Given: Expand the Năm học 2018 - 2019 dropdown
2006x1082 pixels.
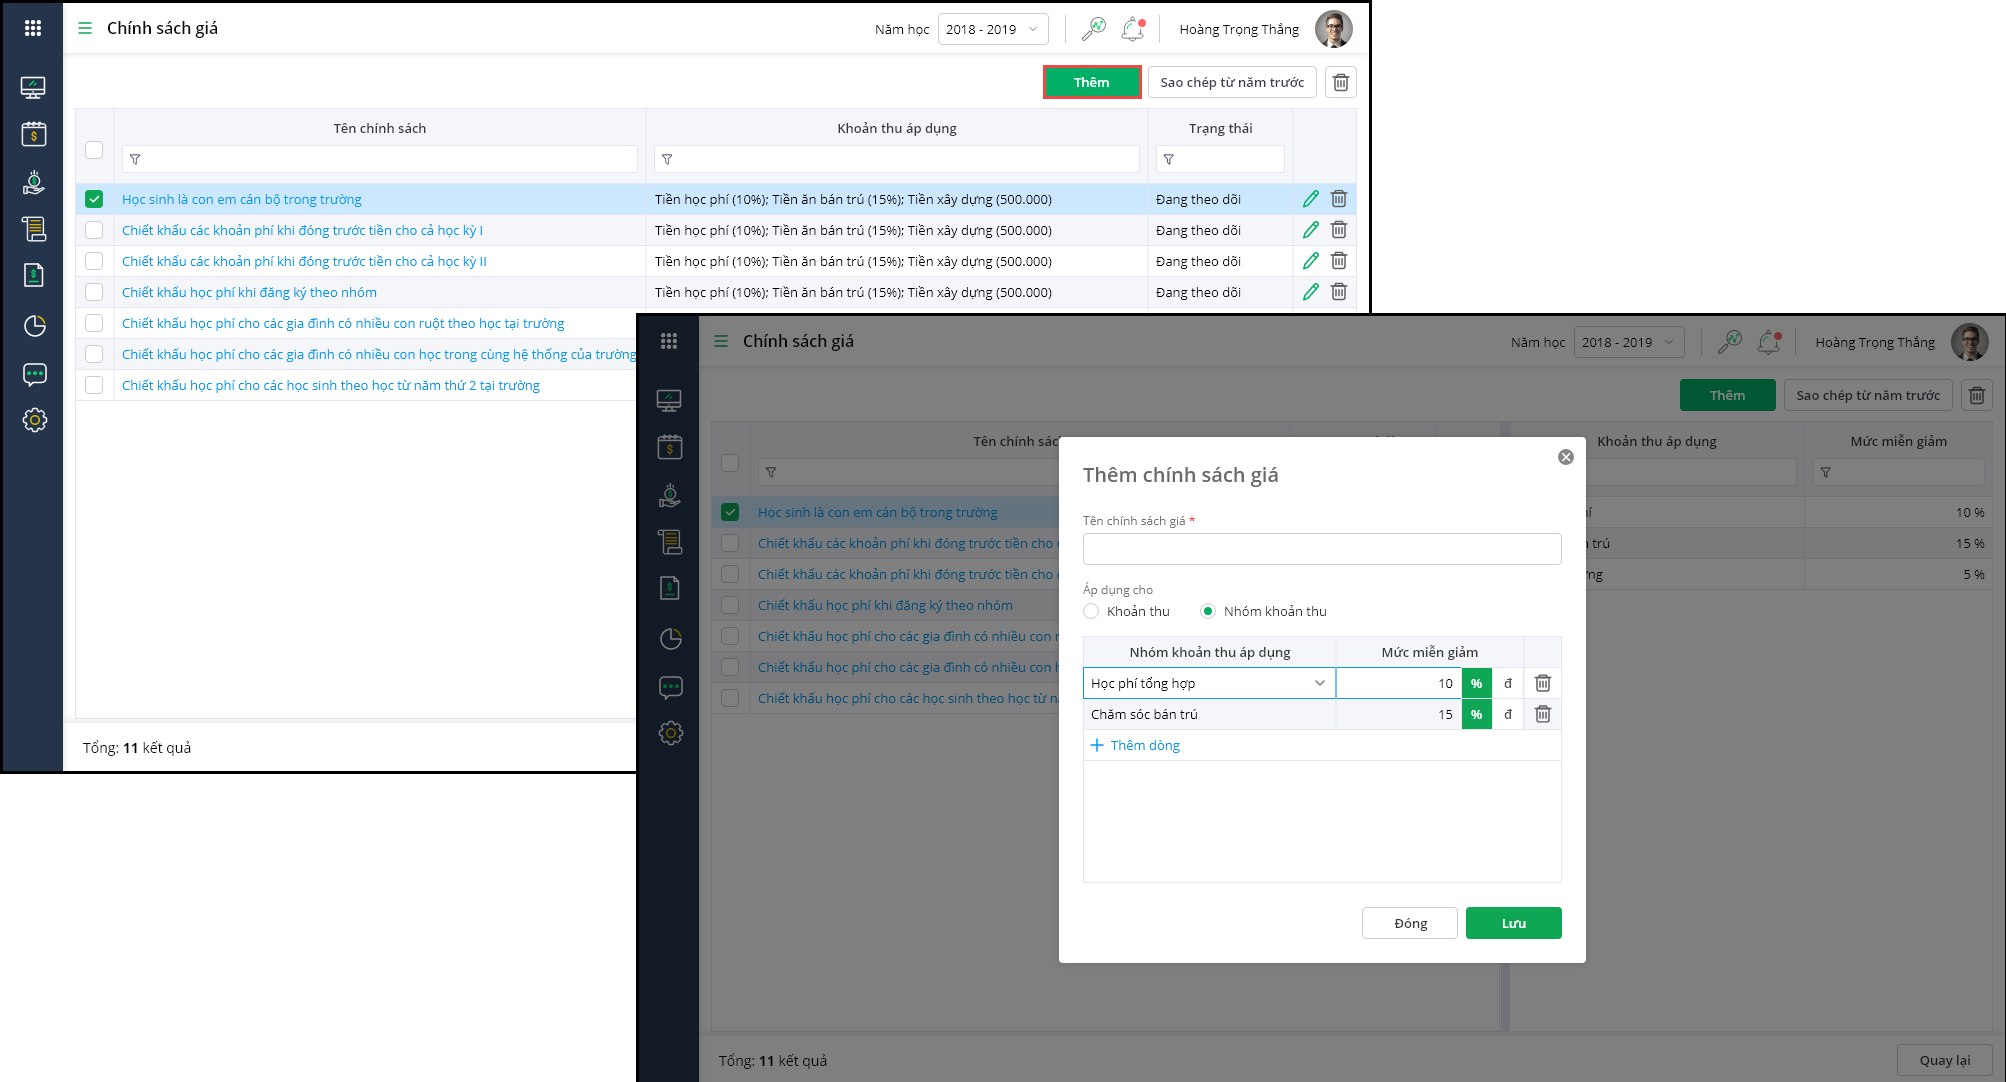Looking at the screenshot, I should tap(992, 29).
